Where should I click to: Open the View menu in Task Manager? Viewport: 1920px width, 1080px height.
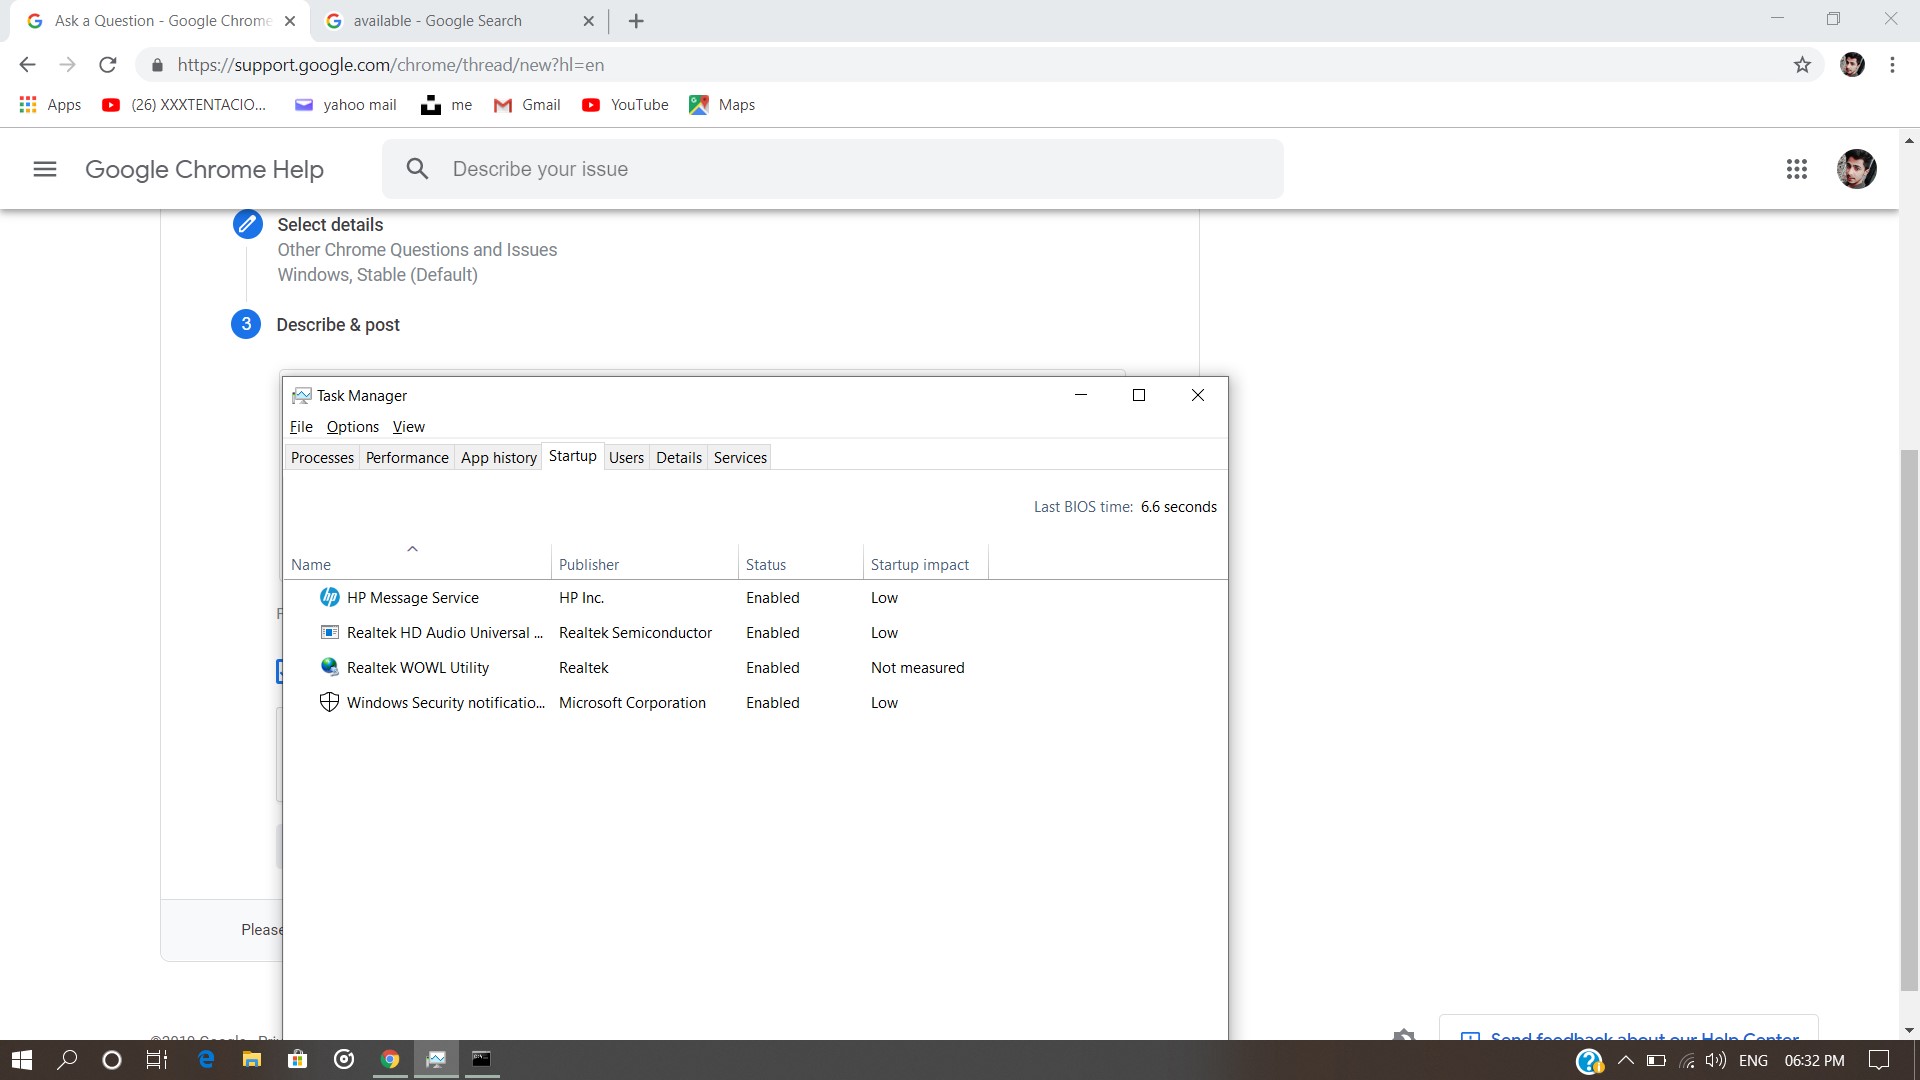409,427
